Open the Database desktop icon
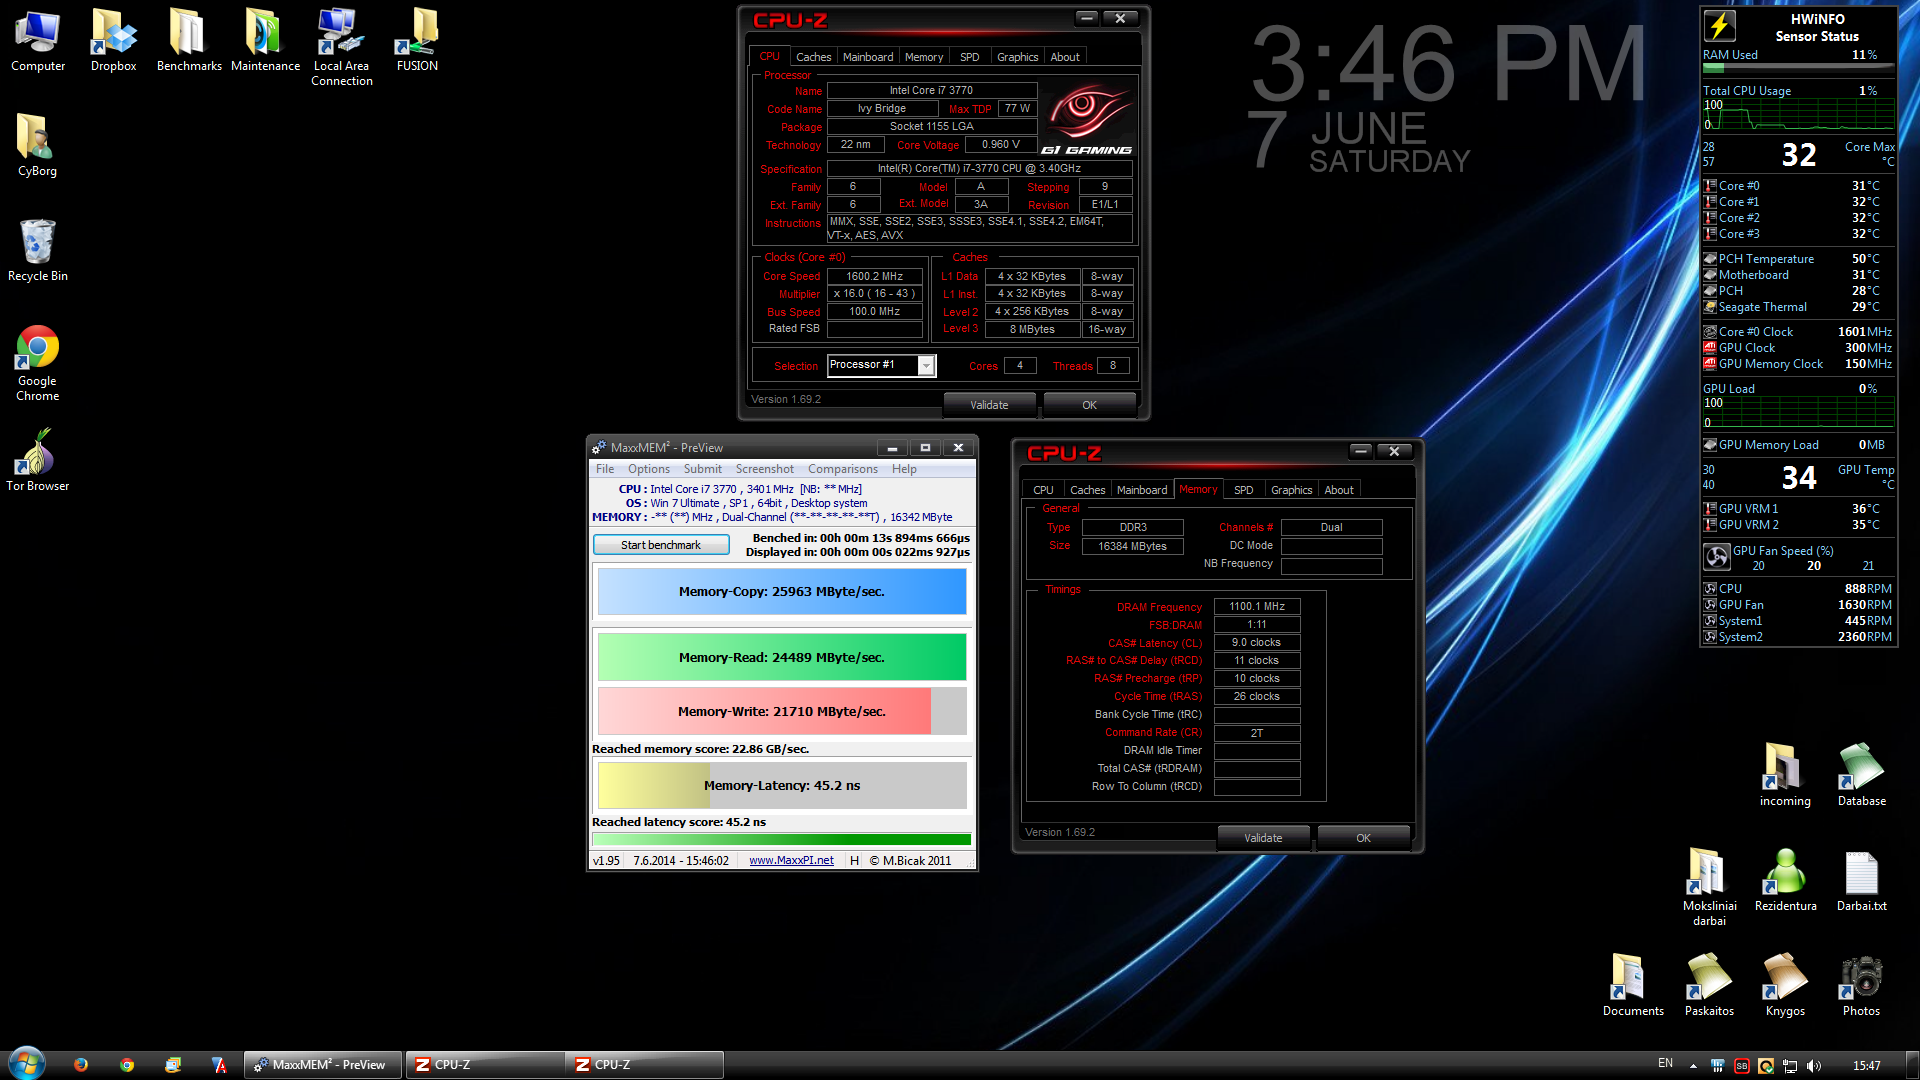1920x1080 pixels. [x=1861, y=775]
